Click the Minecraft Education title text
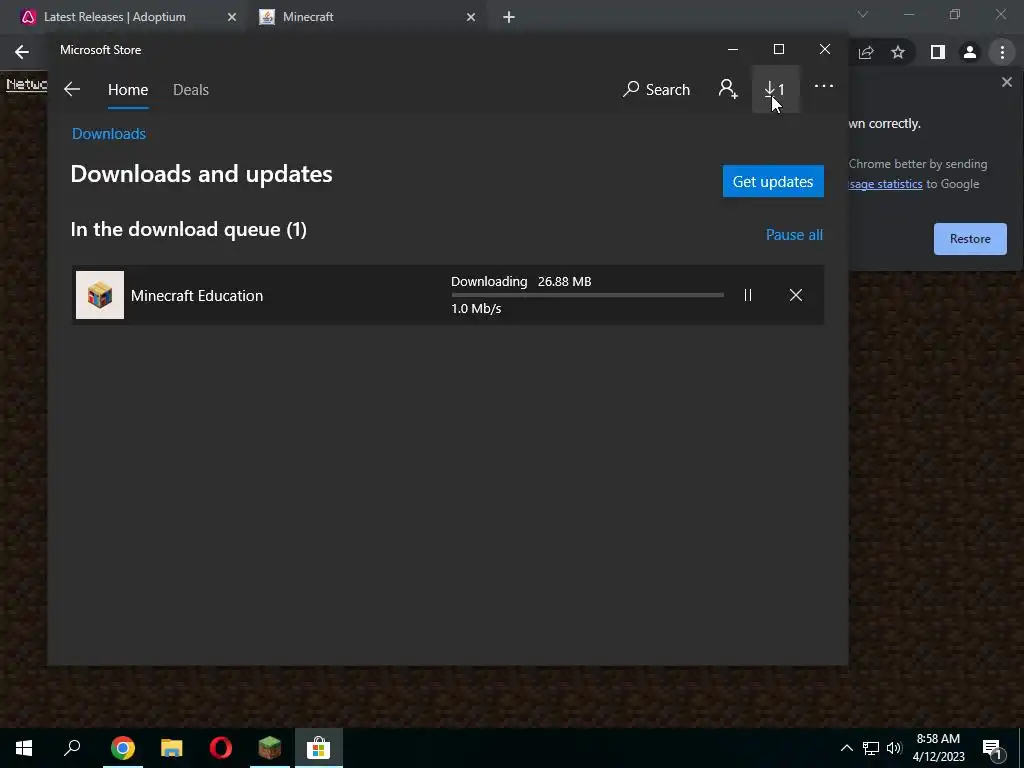 pyautogui.click(x=197, y=296)
